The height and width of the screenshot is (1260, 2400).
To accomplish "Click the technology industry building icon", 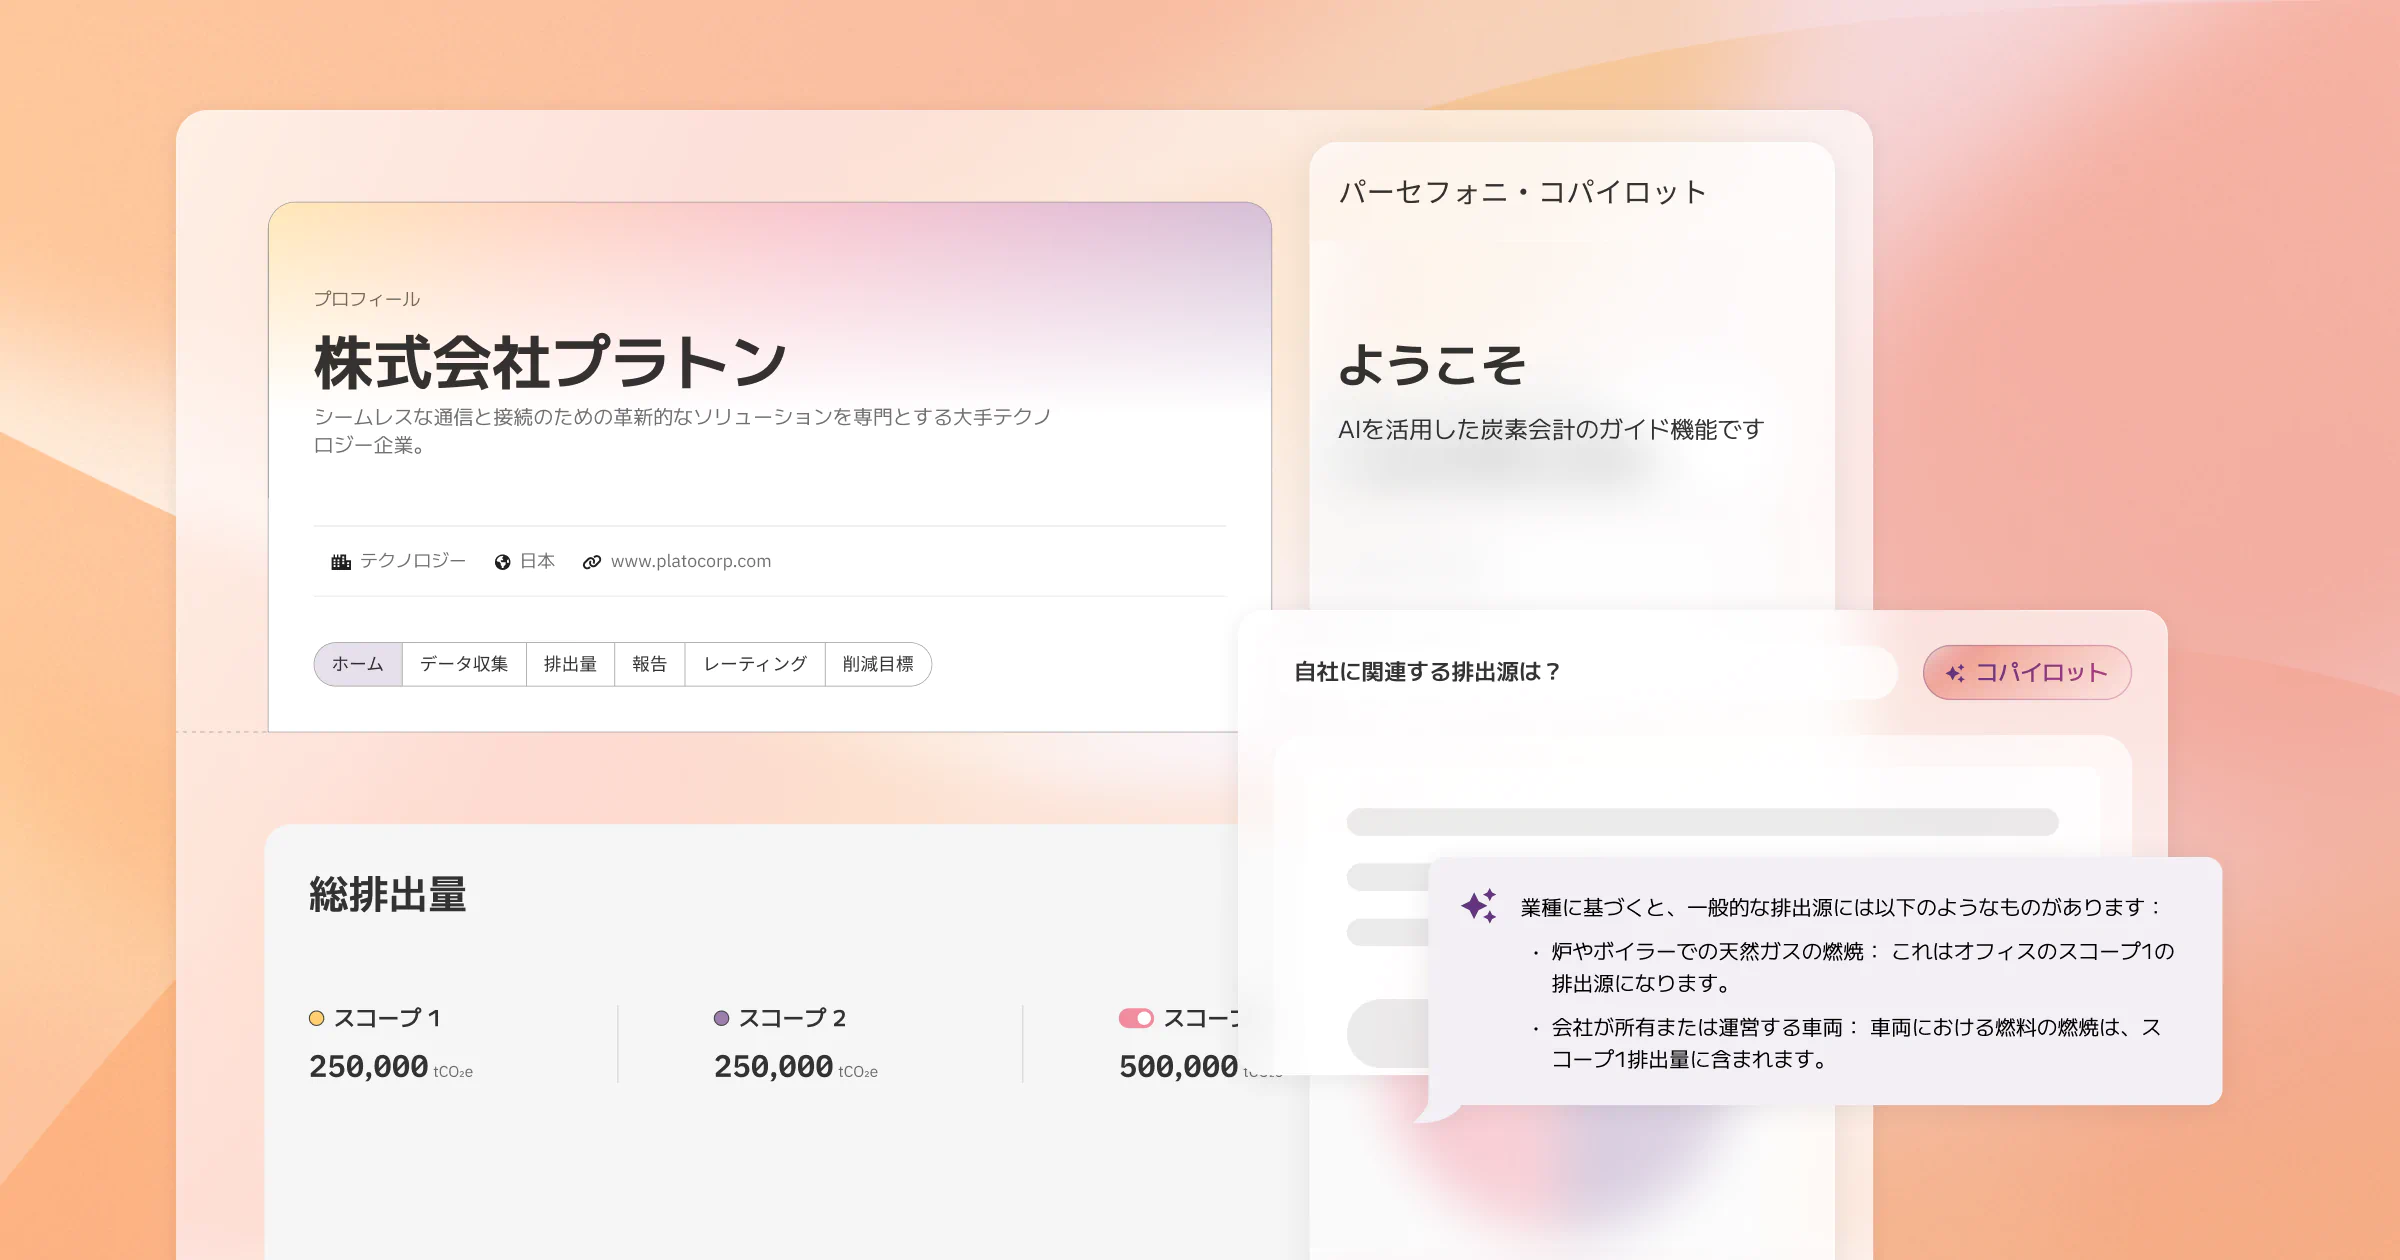I will 341,562.
